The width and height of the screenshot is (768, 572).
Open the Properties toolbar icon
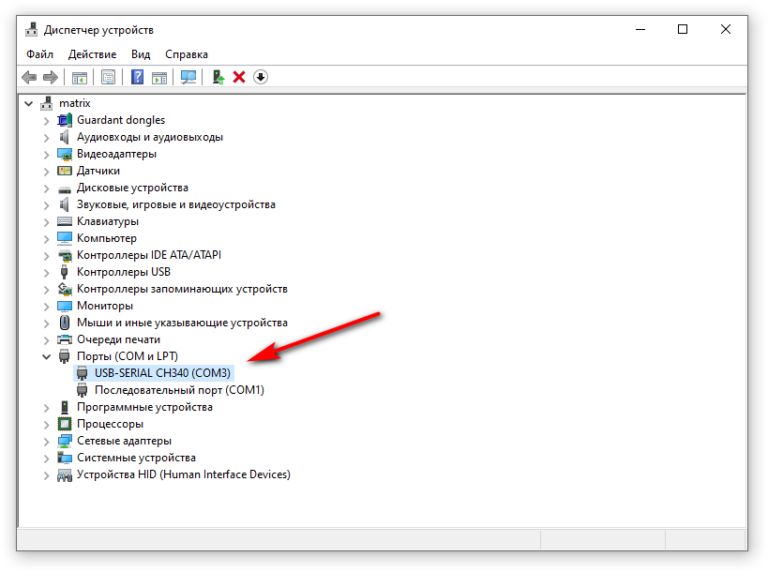108,77
